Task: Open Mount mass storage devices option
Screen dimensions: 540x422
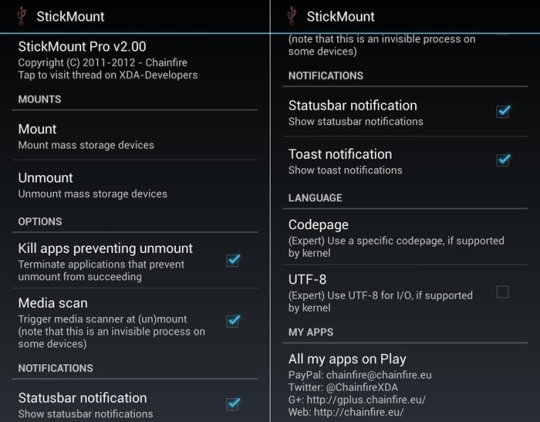Action: 135,136
